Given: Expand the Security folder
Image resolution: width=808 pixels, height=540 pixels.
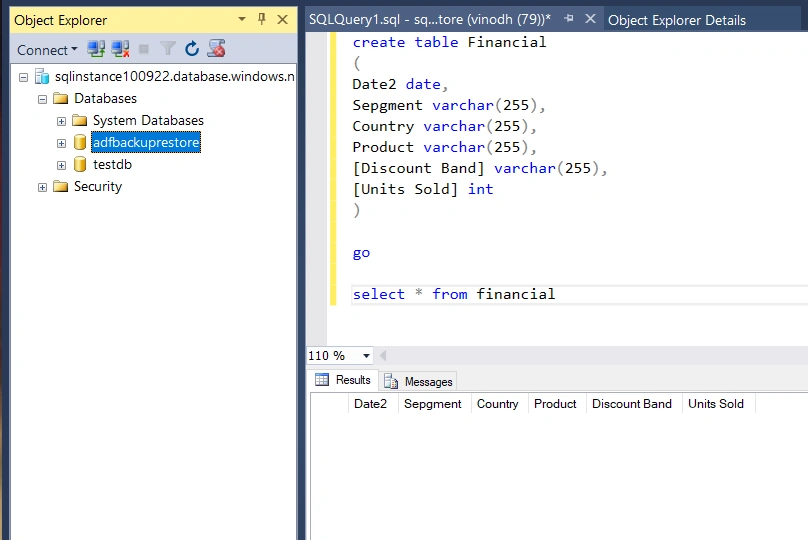Looking at the screenshot, I should 42,188.
